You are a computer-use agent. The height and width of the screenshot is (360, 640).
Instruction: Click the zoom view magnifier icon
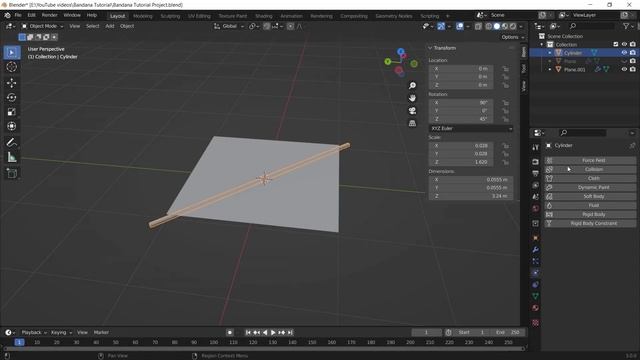pos(412,85)
